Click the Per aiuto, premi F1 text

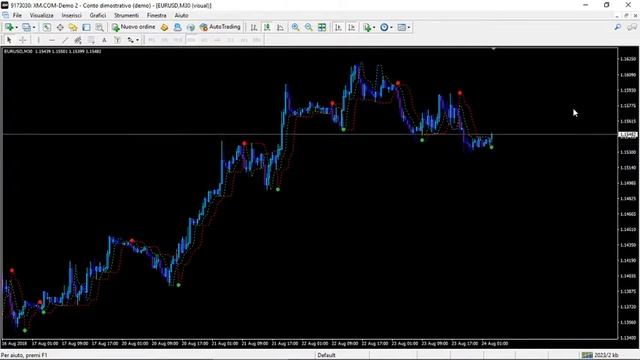[x=24, y=355]
